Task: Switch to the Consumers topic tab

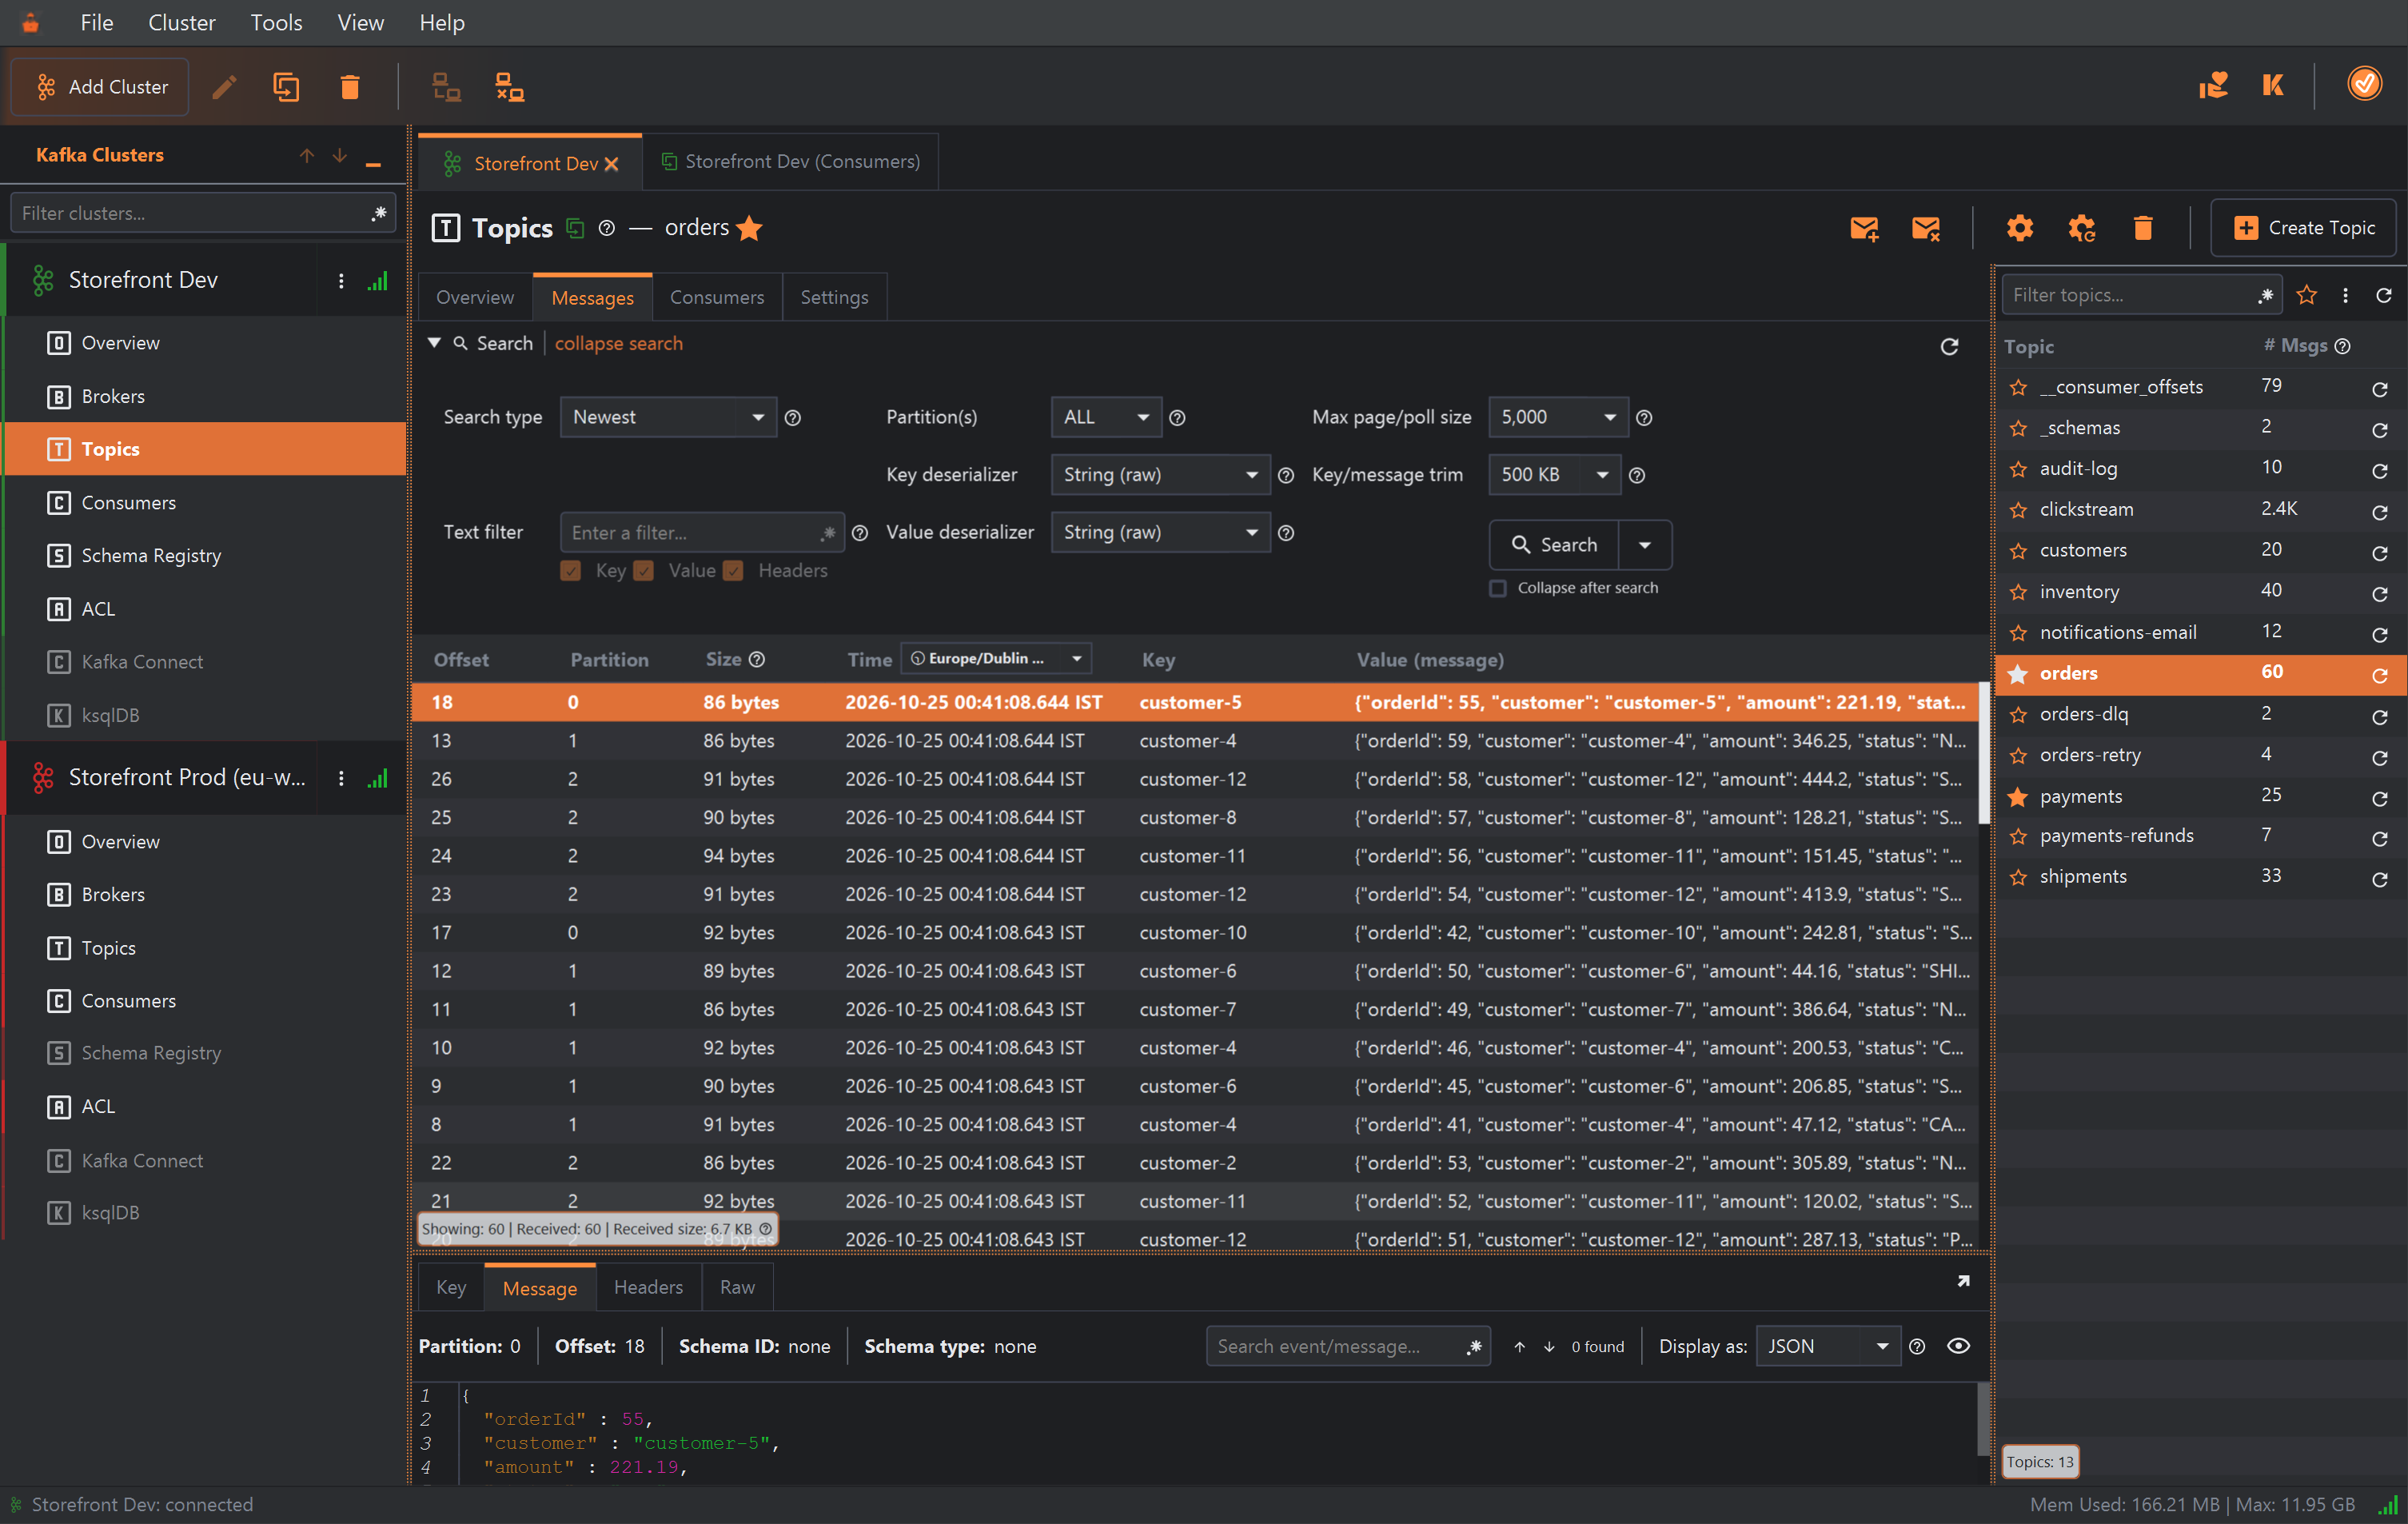Action: click(716, 297)
